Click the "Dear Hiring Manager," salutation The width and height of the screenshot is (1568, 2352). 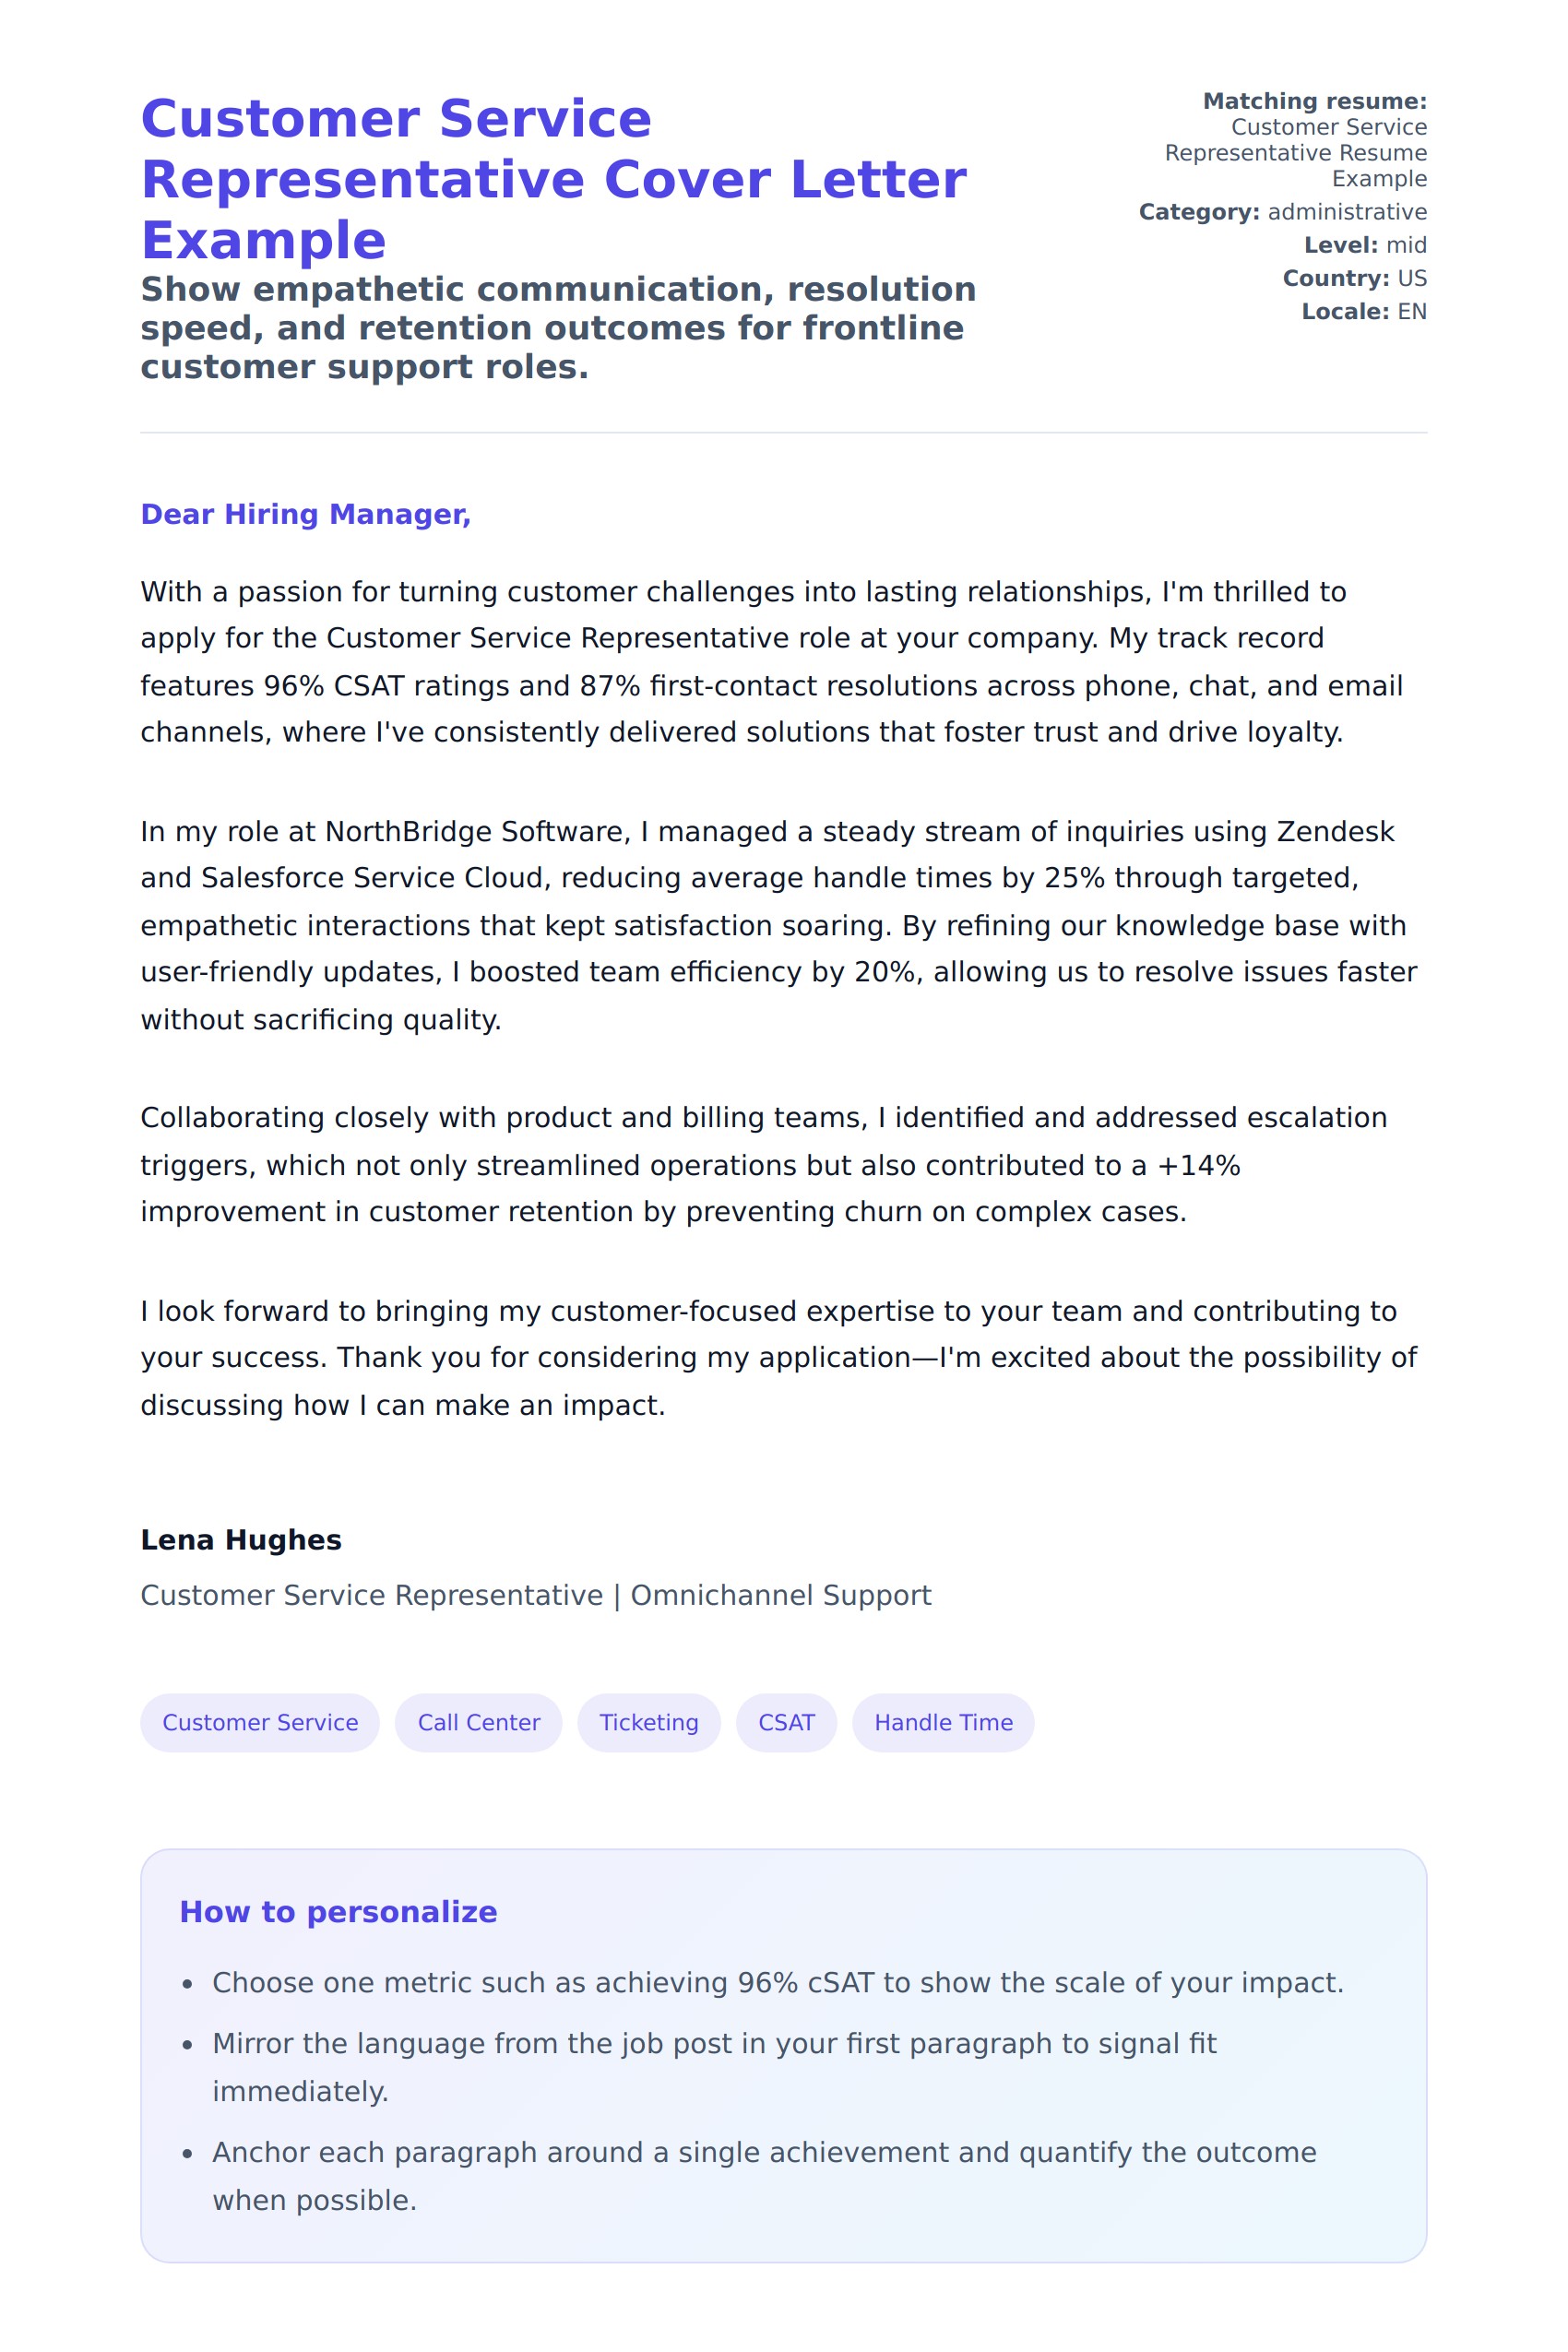point(305,514)
